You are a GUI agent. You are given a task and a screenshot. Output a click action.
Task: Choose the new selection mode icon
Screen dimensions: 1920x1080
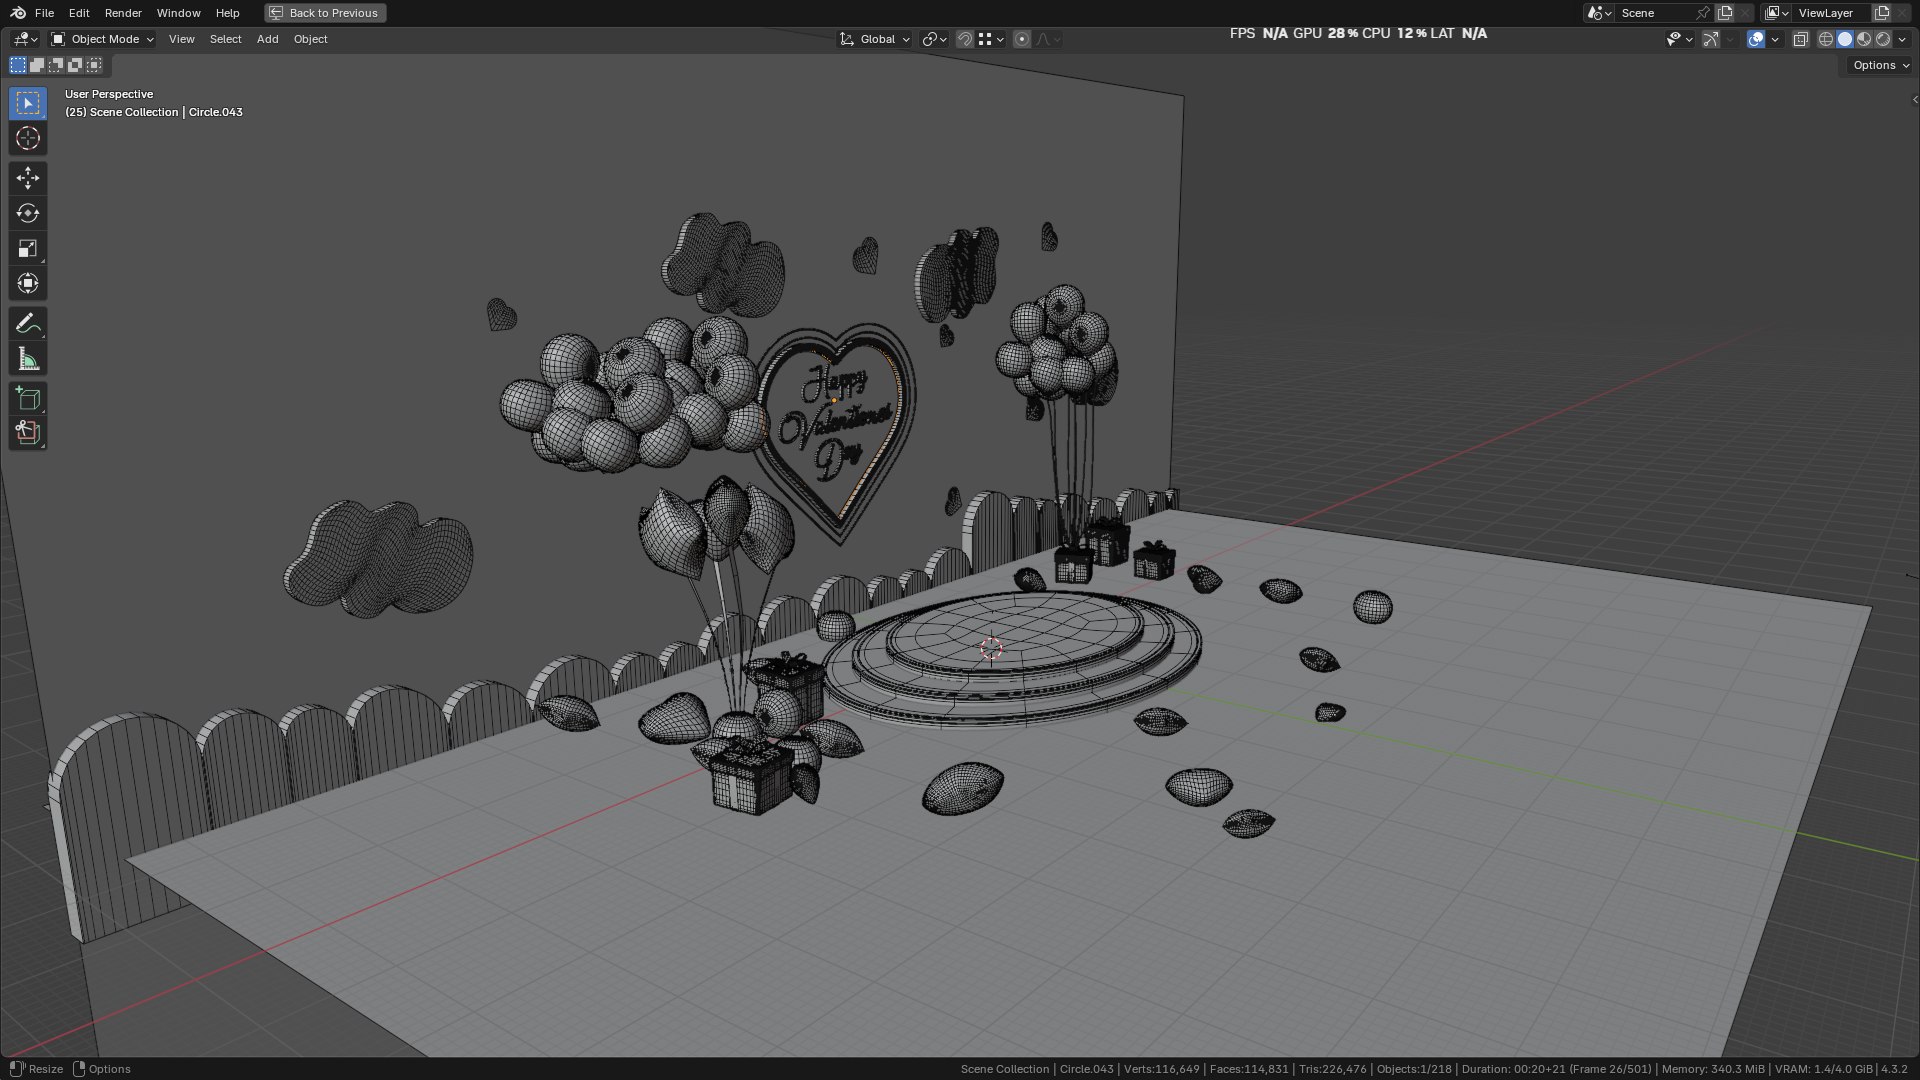[x=18, y=65]
